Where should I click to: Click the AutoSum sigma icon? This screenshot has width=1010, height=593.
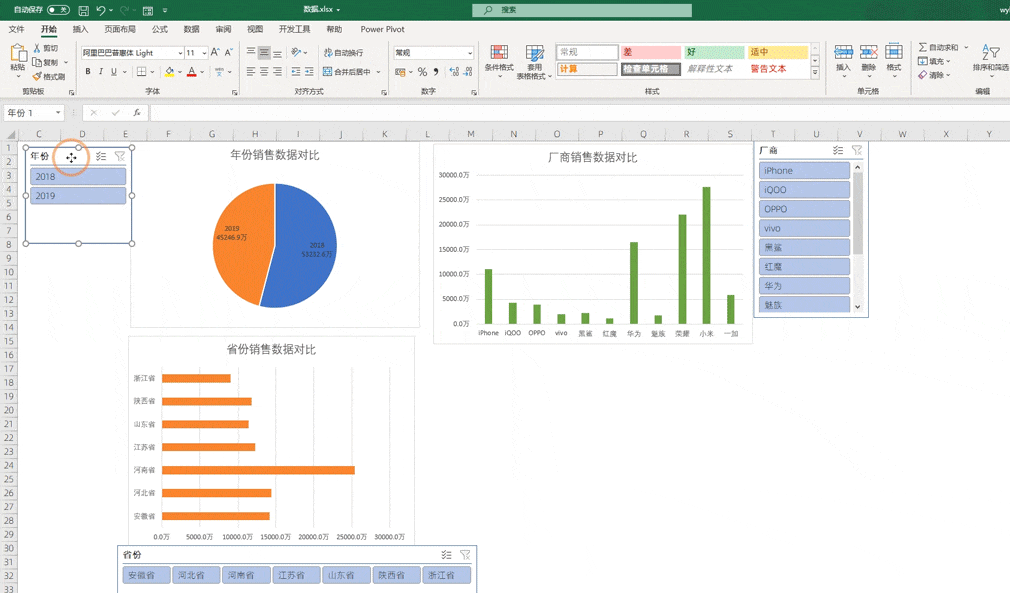point(922,47)
